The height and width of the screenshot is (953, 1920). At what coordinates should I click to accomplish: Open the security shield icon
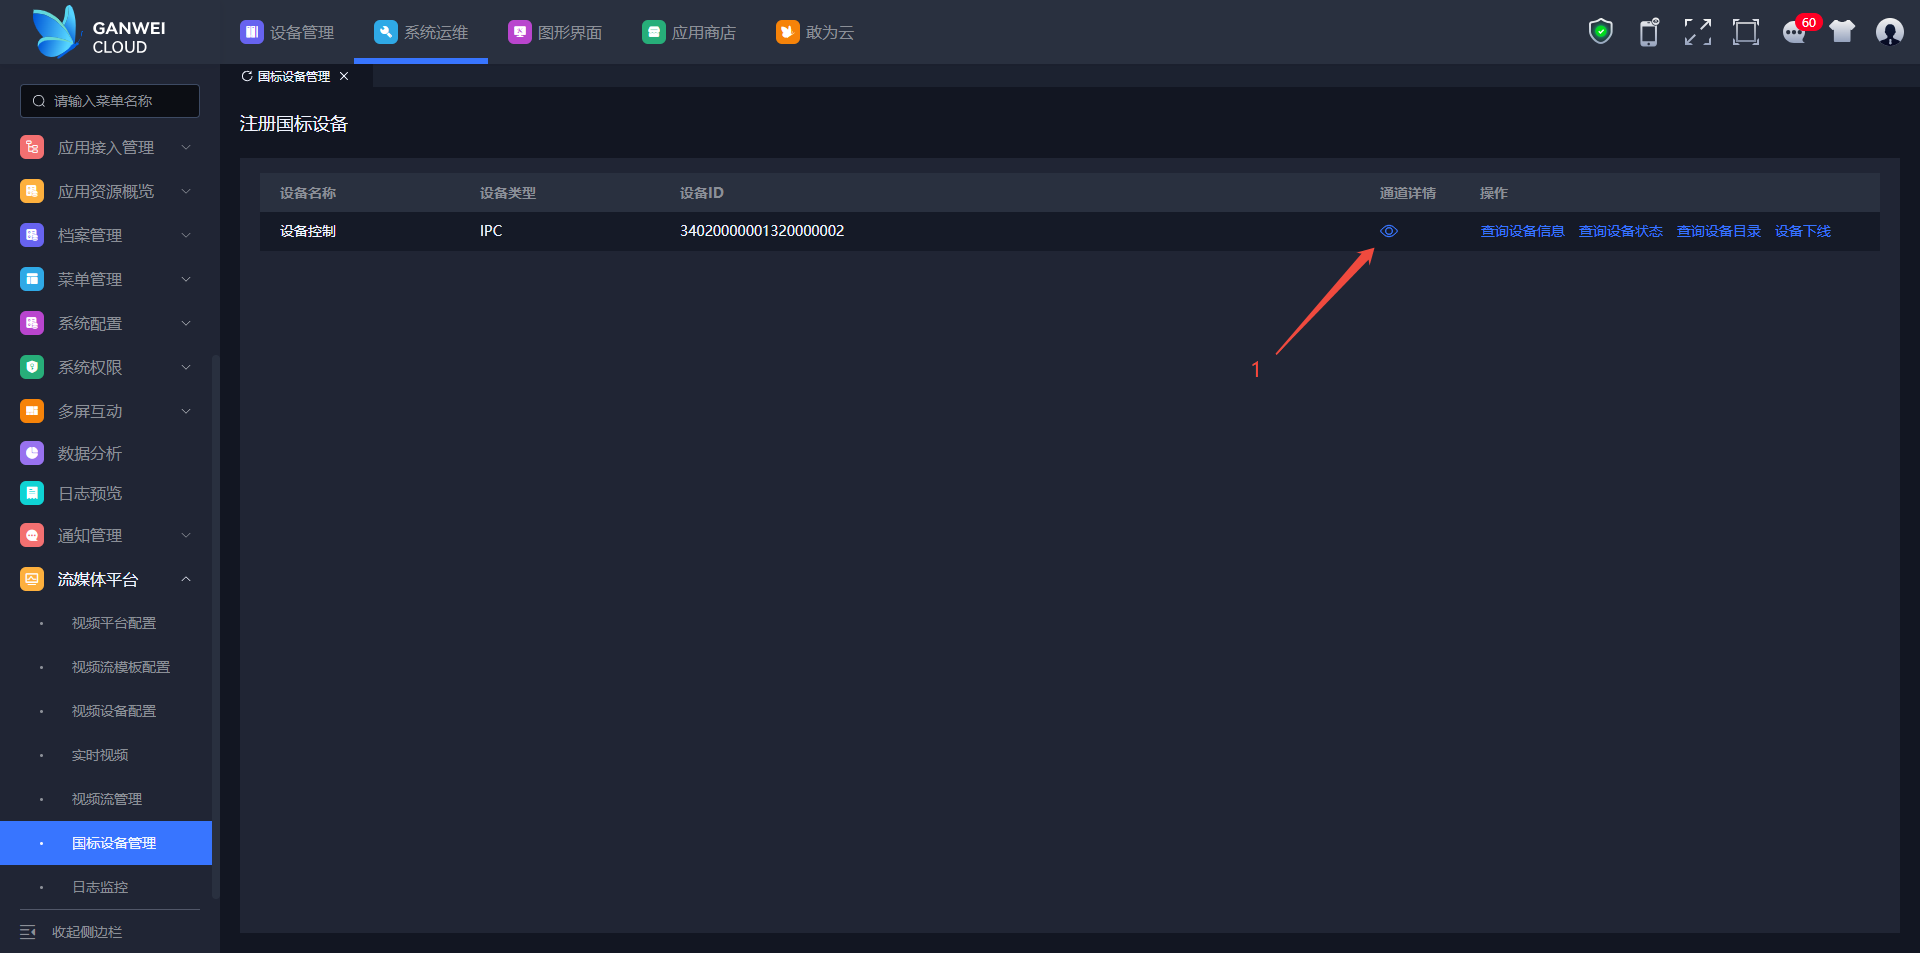tap(1601, 32)
